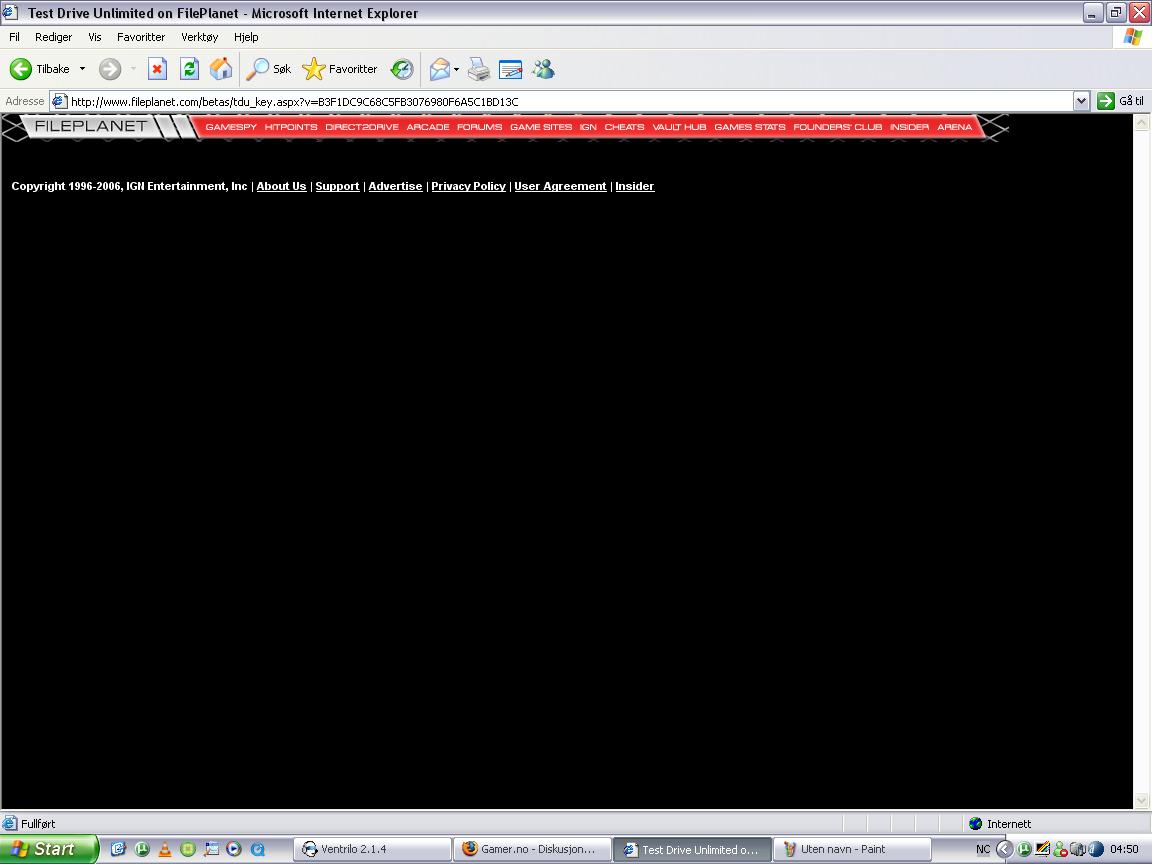Switch to Uten navn - Paint taskbar button
Viewport: 1152px width, 864px height.
tap(852, 849)
